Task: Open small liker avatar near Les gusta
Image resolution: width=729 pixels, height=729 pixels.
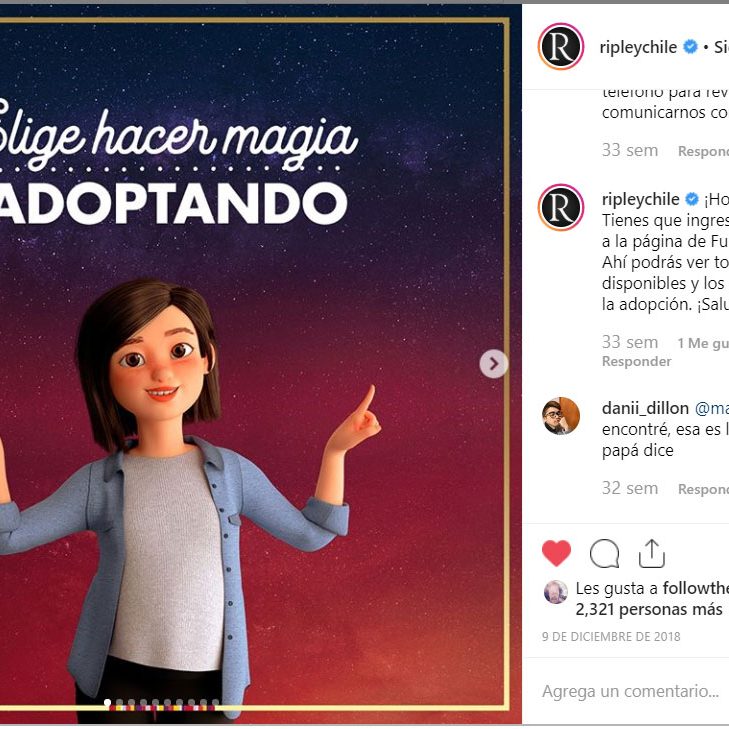Action: click(x=556, y=592)
